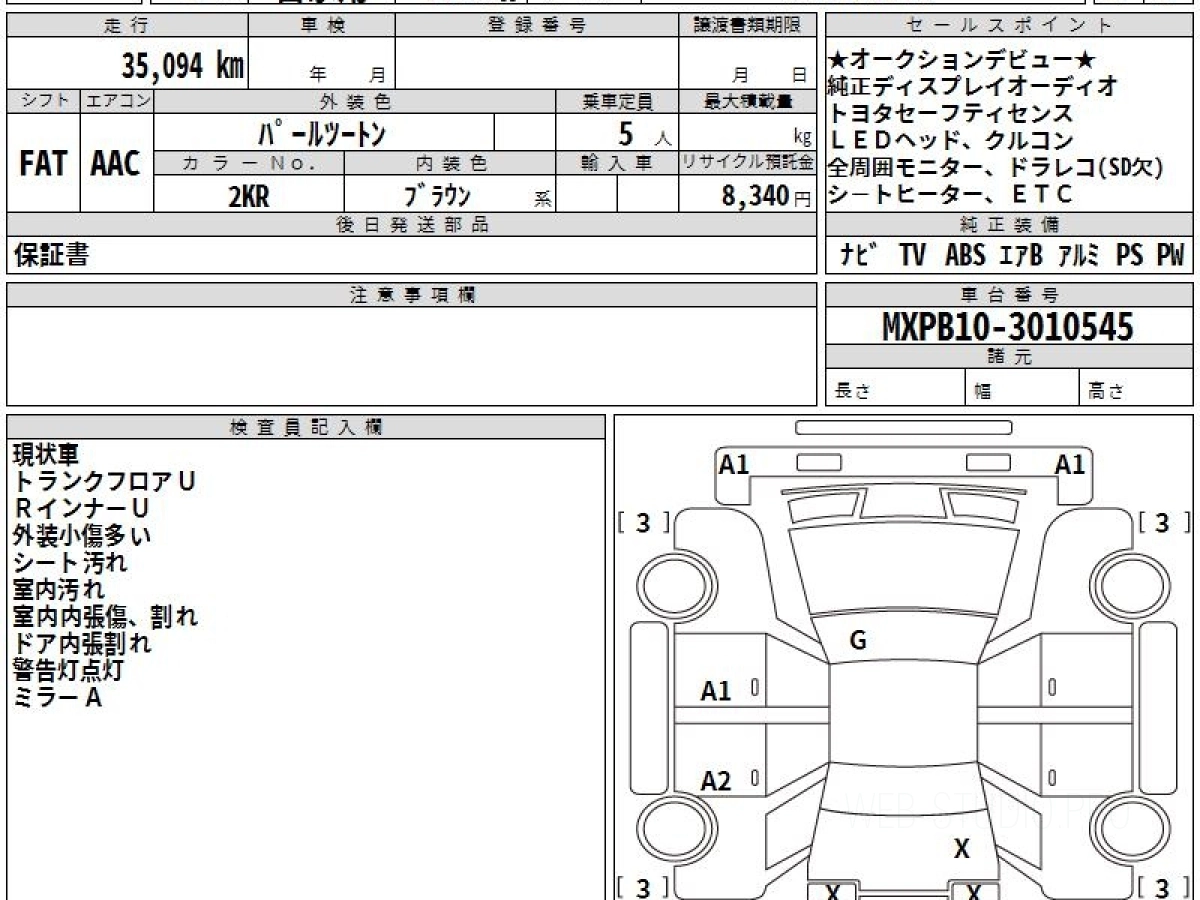Select exterior color パールツートン
Screen dimensions: 1200x900
pyautogui.click(x=321, y=133)
